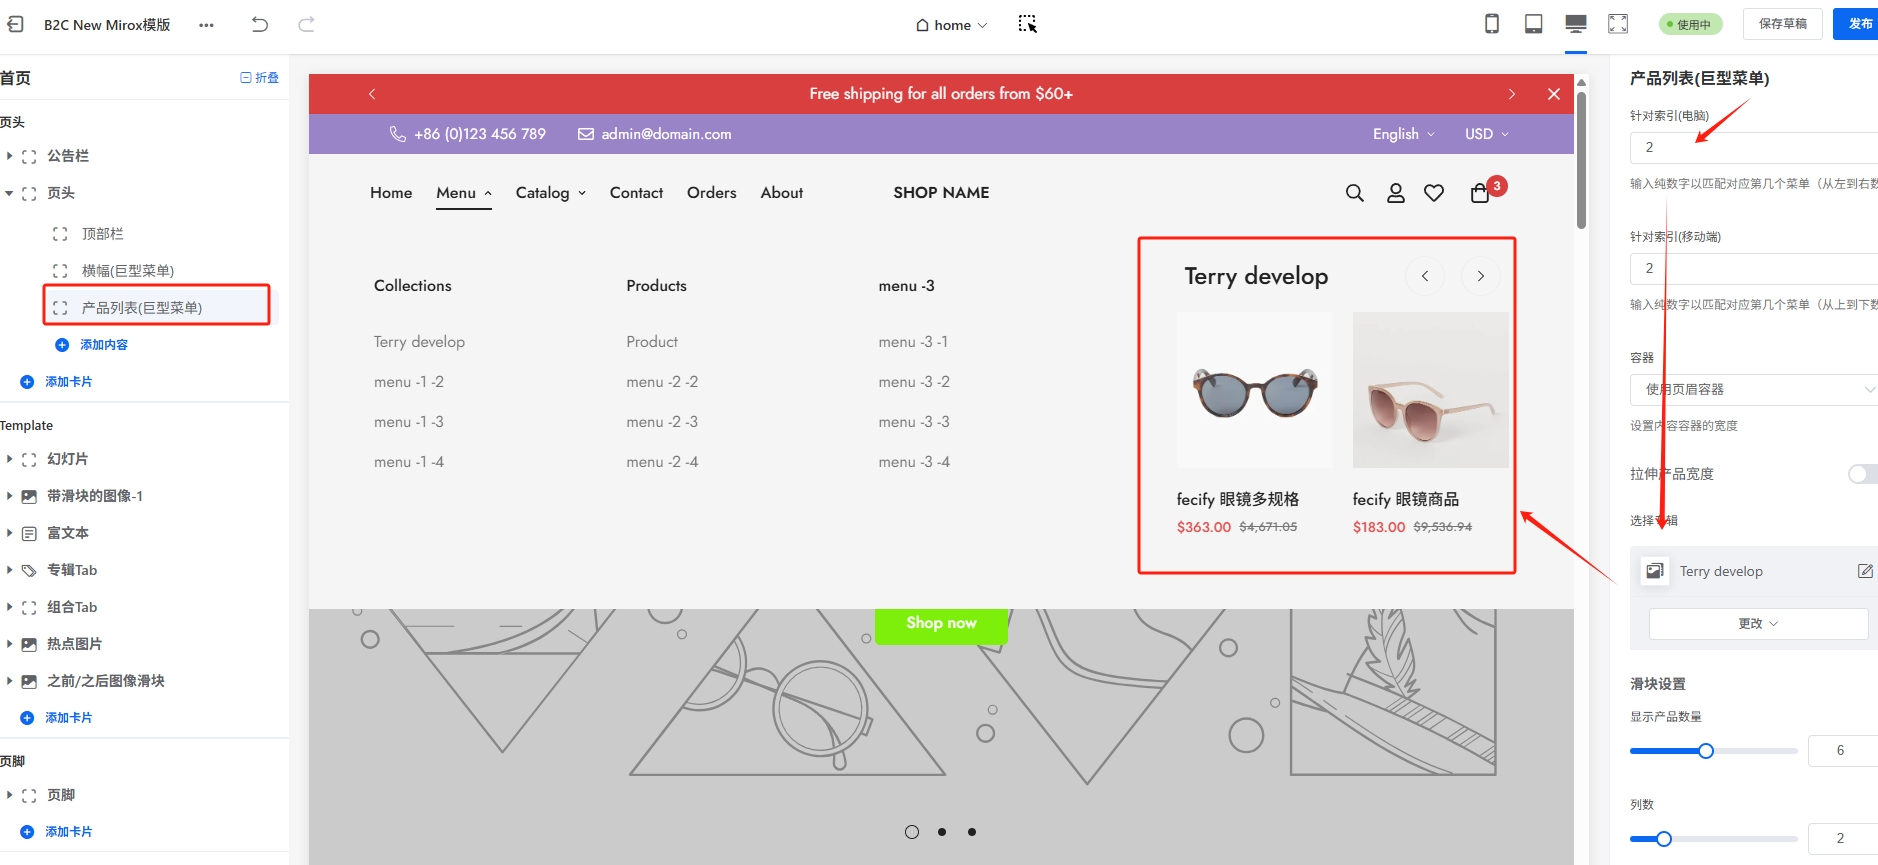The height and width of the screenshot is (865, 1878).
Task: Open the 更改 collection dropdown
Action: (x=1757, y=623)
